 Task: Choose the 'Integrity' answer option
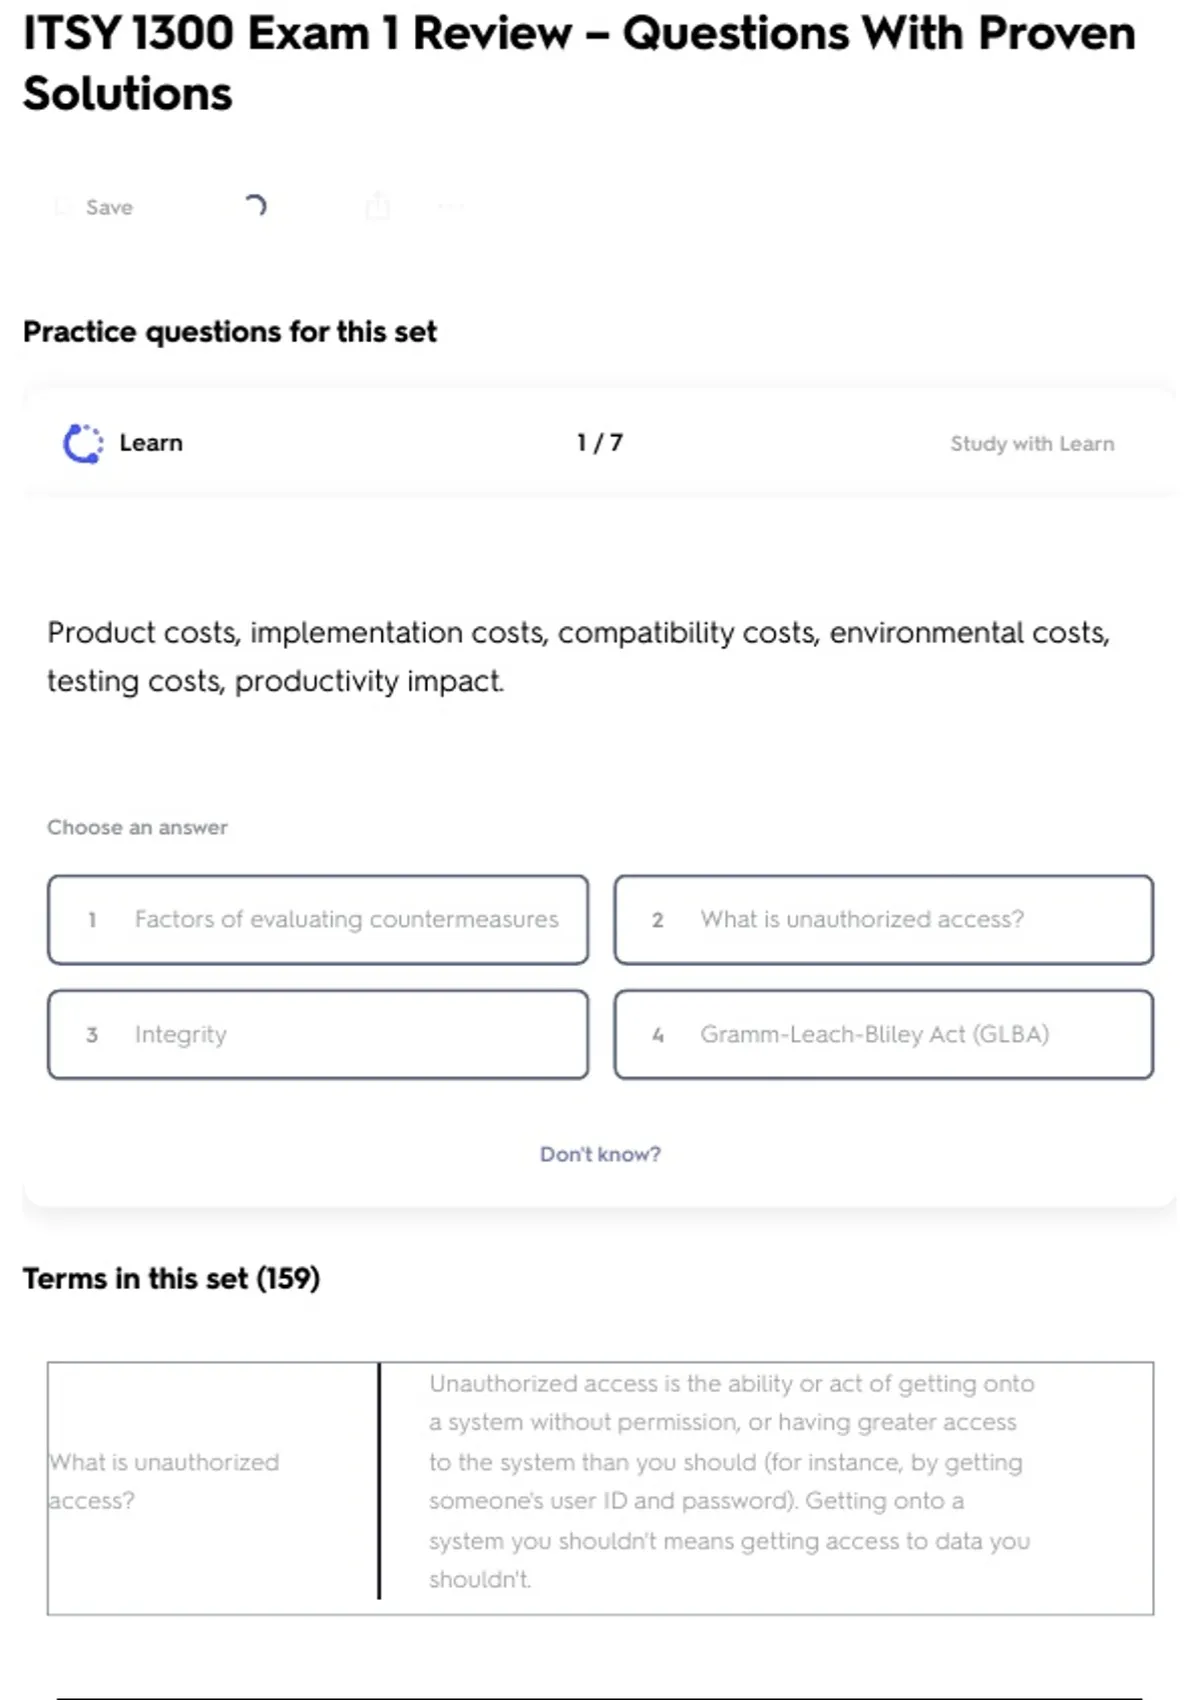point(318,1035)
